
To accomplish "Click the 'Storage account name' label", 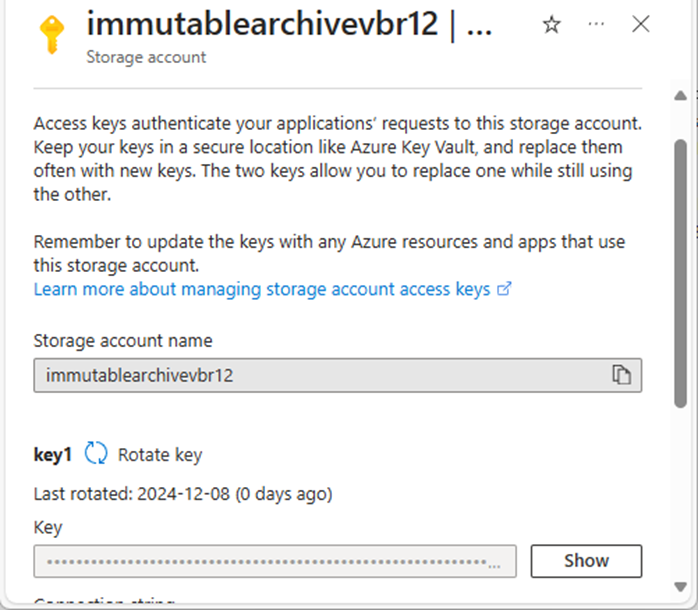I will pos(123,341).
